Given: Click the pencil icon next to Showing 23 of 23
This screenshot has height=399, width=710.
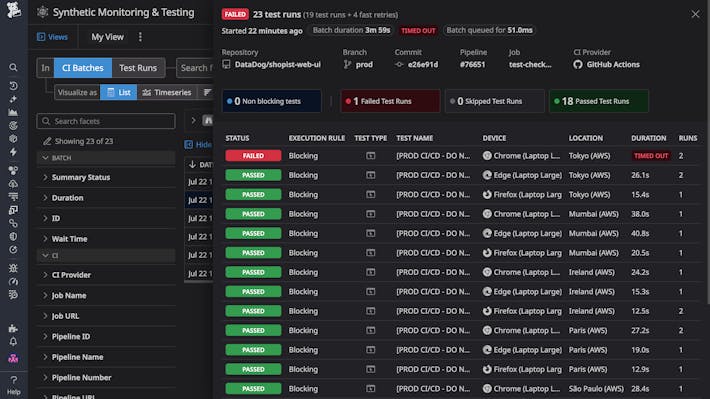Looking at the screenshot, I should coord(47,141).
